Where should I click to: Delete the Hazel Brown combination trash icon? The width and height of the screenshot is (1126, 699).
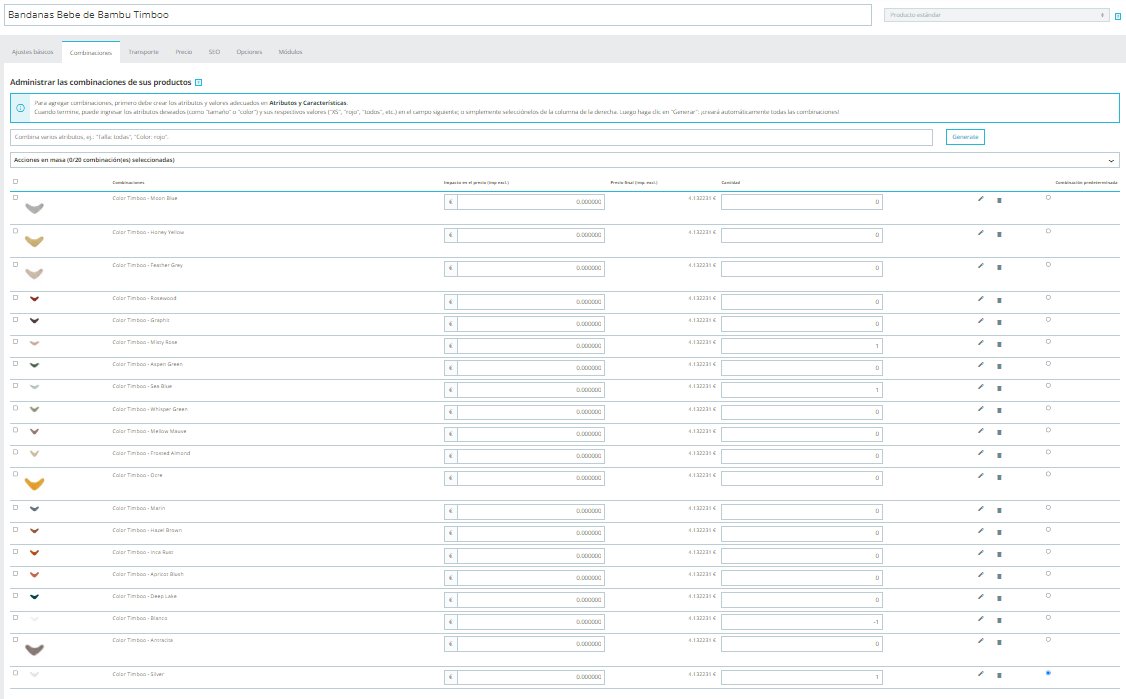tap(999, 532)
